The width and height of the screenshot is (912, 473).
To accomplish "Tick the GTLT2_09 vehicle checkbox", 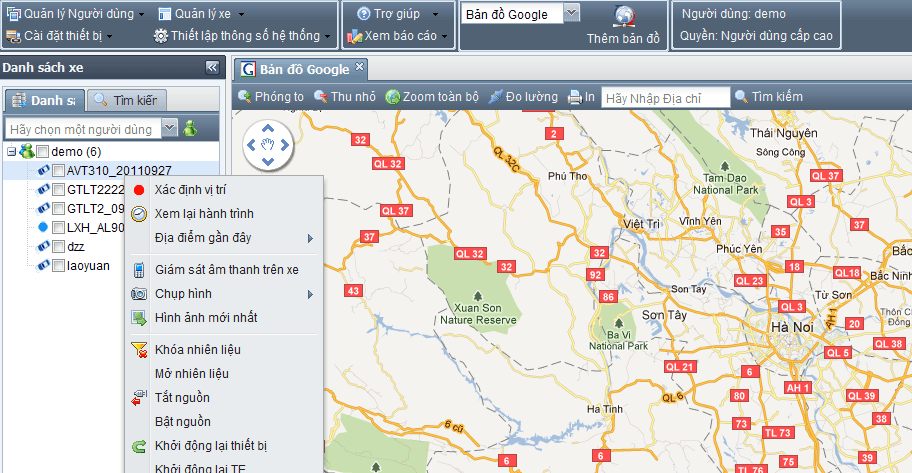I will coord(58,209).
